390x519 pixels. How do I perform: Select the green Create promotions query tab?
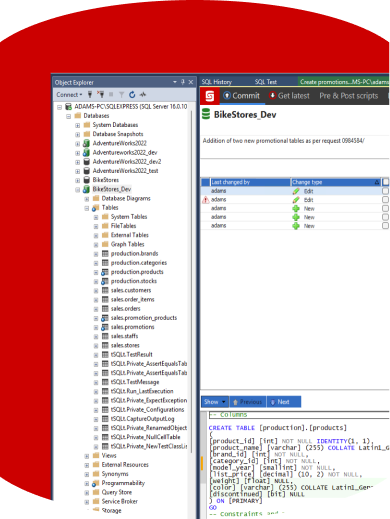click(x=343, y=82)
